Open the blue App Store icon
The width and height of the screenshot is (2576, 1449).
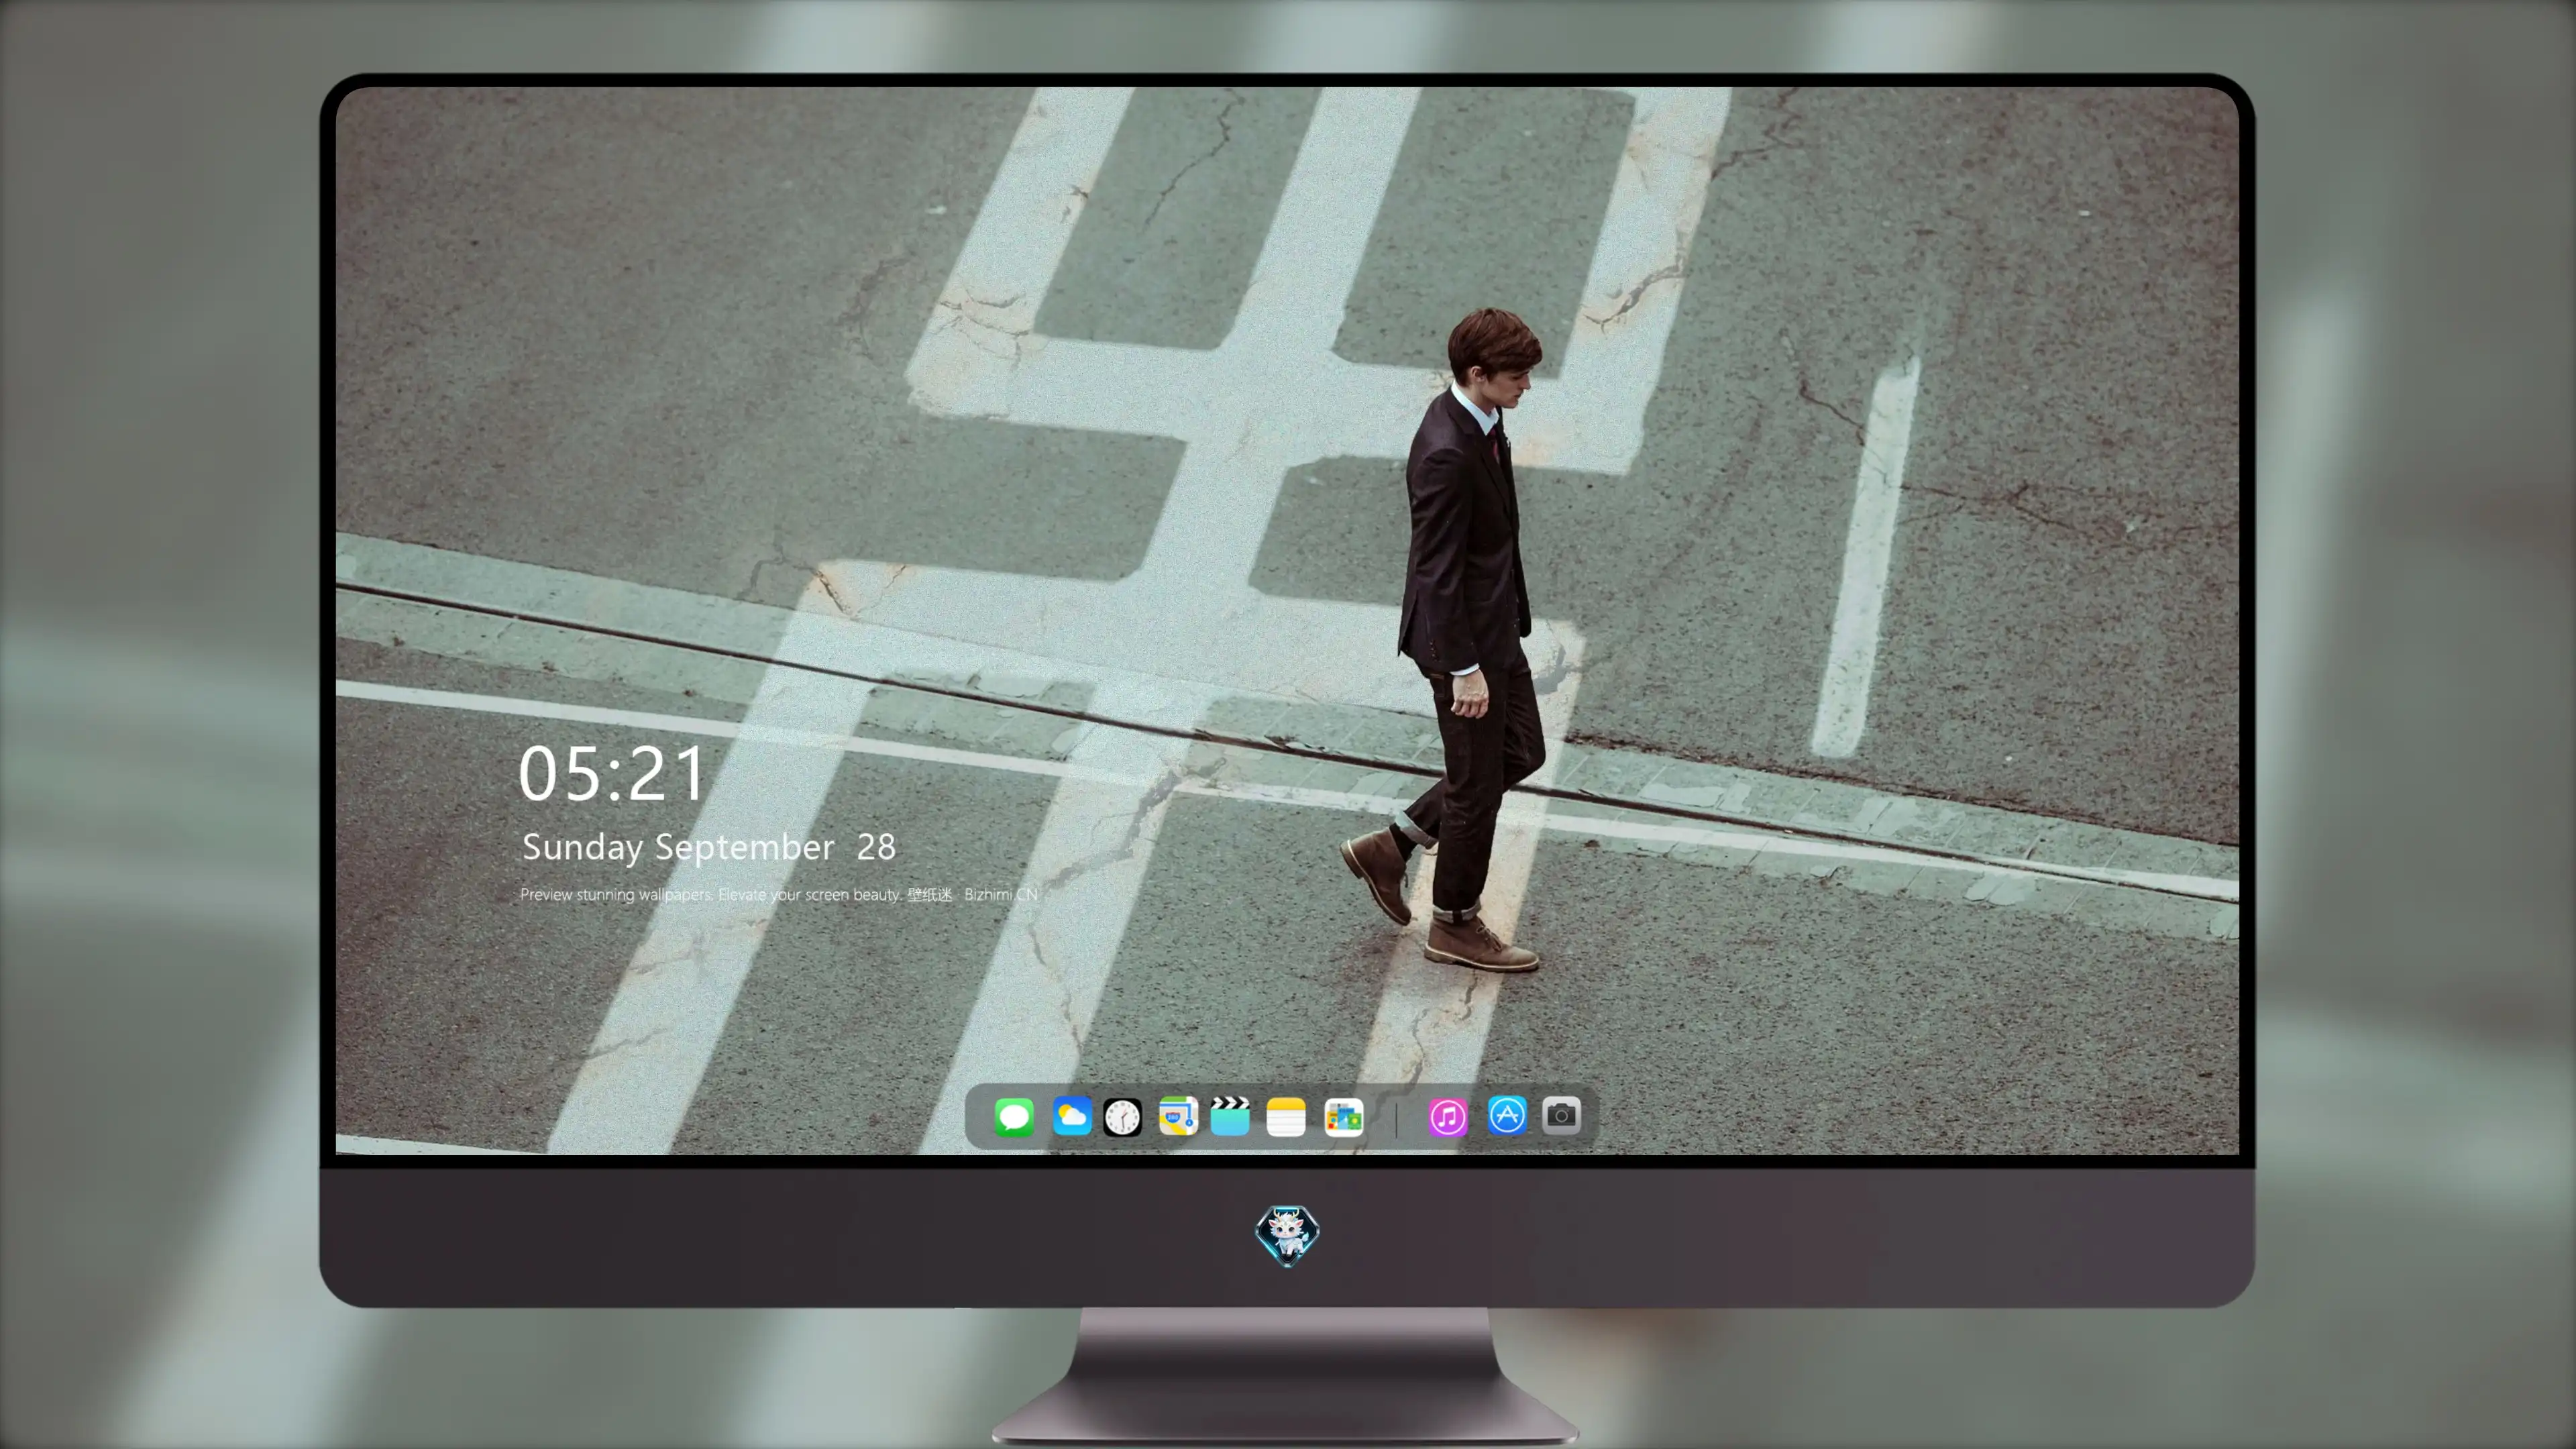[x=1506, y=1115]
